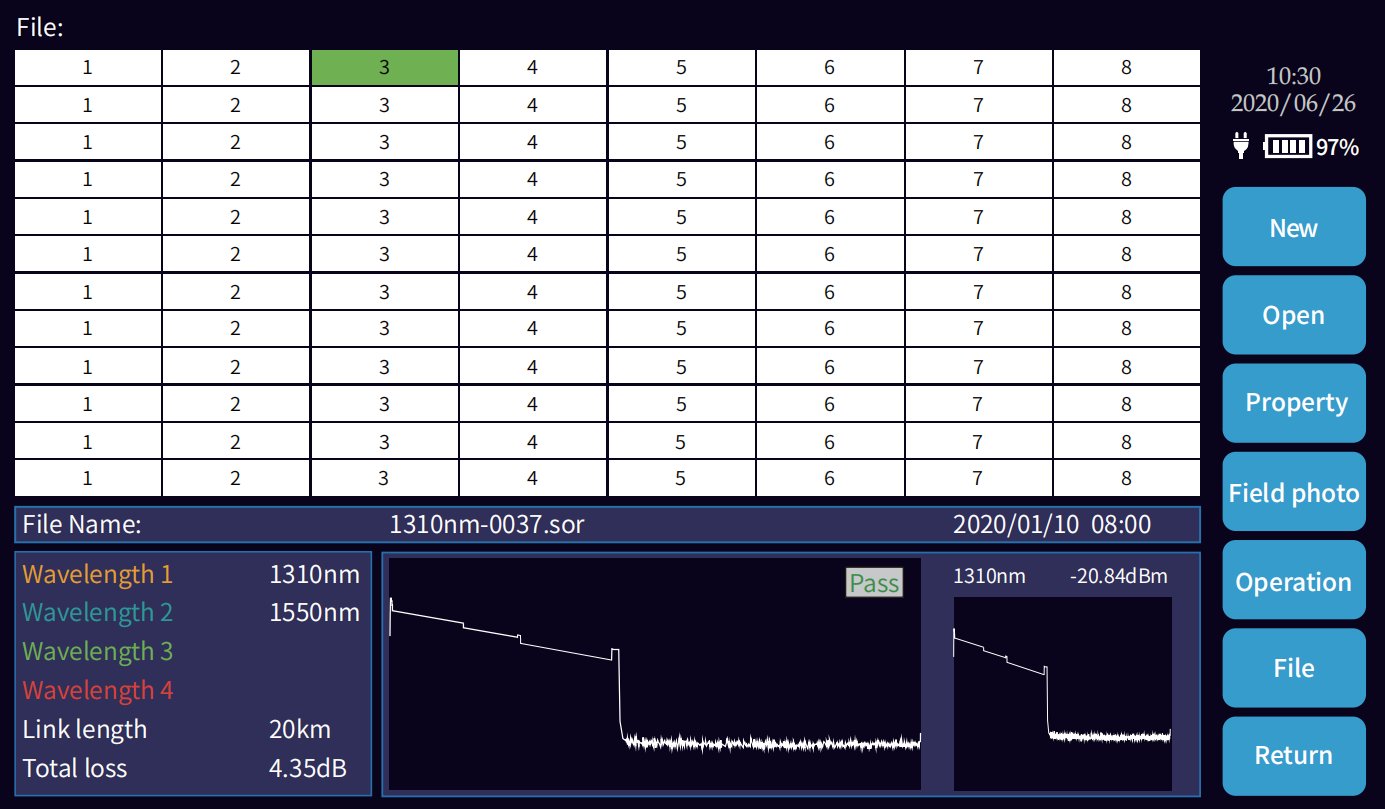Click the 20km link length value

[x=299, y=730]
